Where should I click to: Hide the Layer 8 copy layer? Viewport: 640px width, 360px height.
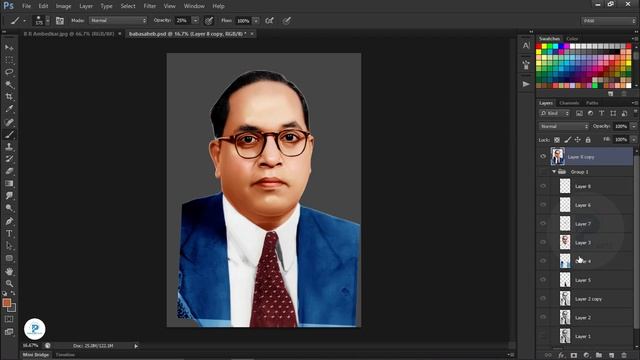click(543, 156)
